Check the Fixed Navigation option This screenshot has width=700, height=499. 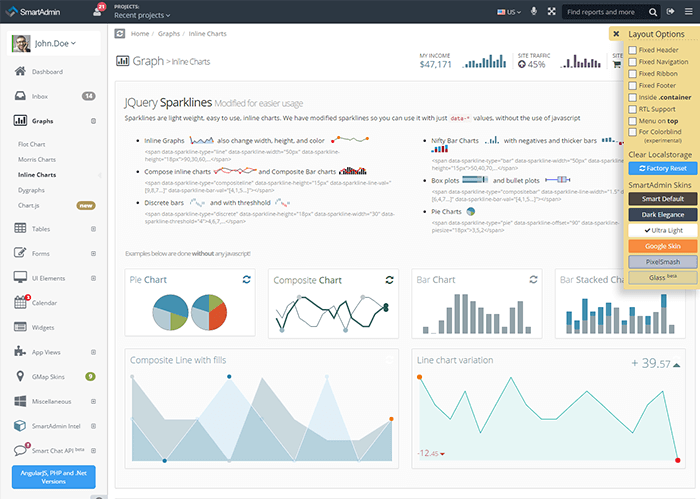click(x=632, y=62)
